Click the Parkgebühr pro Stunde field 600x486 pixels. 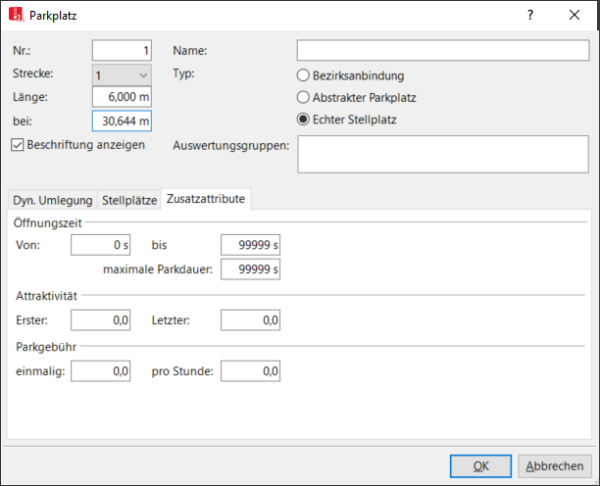(x=250, y=371)
